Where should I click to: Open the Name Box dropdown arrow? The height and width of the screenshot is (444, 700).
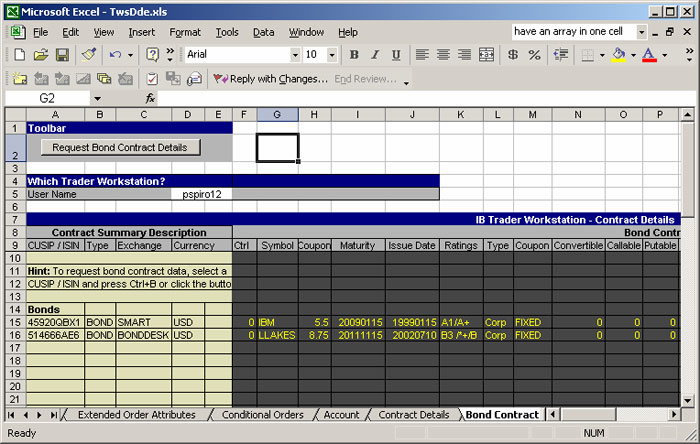(x=97, y=99)
